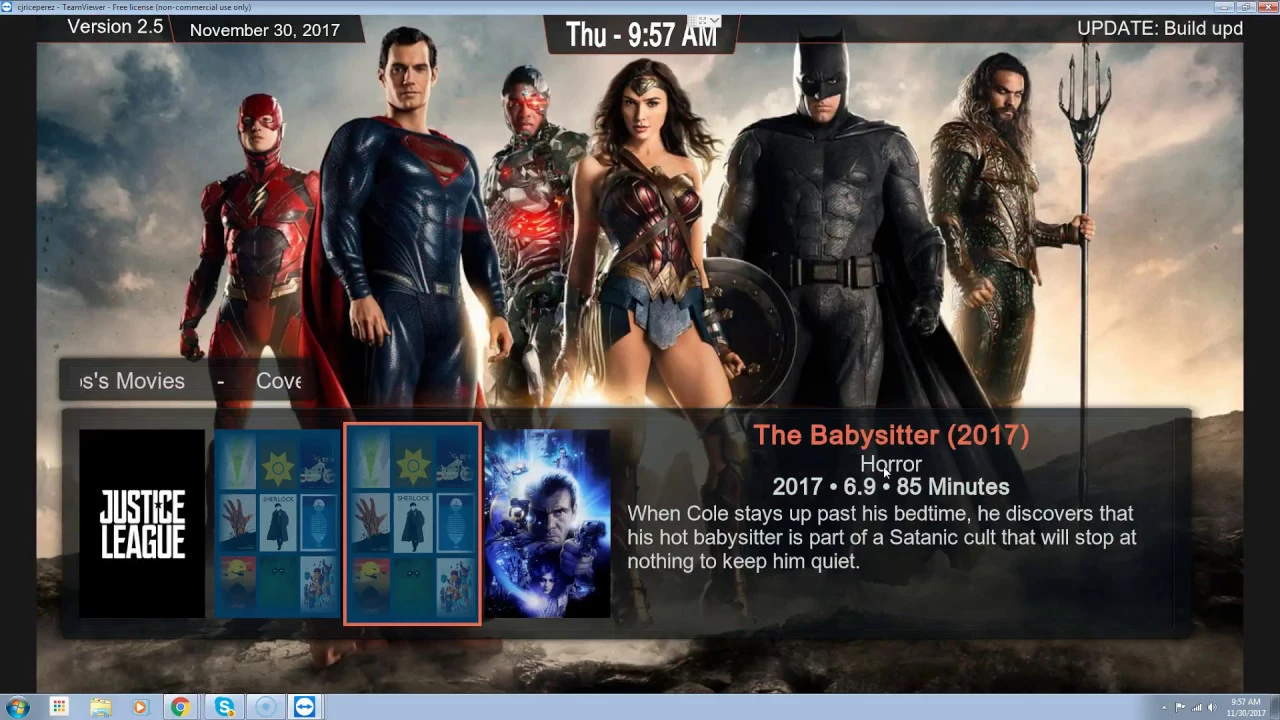Viewport: 1280px width, 720px height.
Task: Open Windows Explorer from the taskbar
Action: [x=100, y=707]
